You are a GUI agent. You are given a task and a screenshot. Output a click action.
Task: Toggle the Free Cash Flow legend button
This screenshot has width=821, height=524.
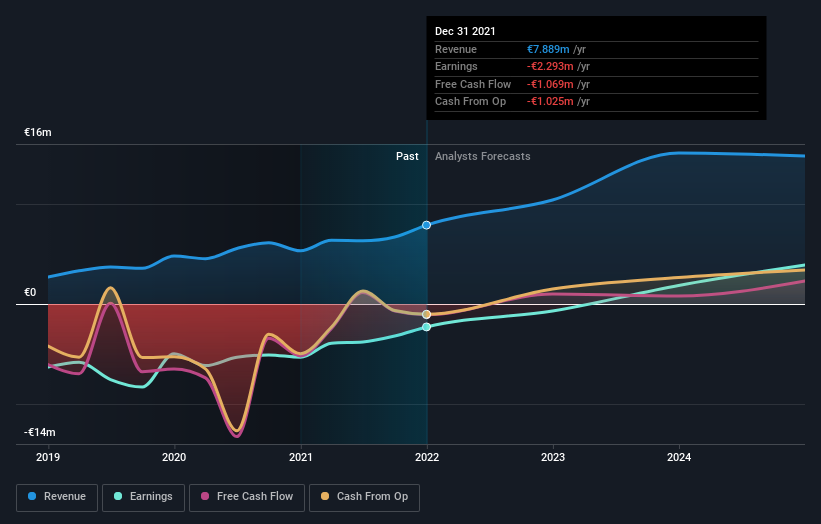coord(247,497)
